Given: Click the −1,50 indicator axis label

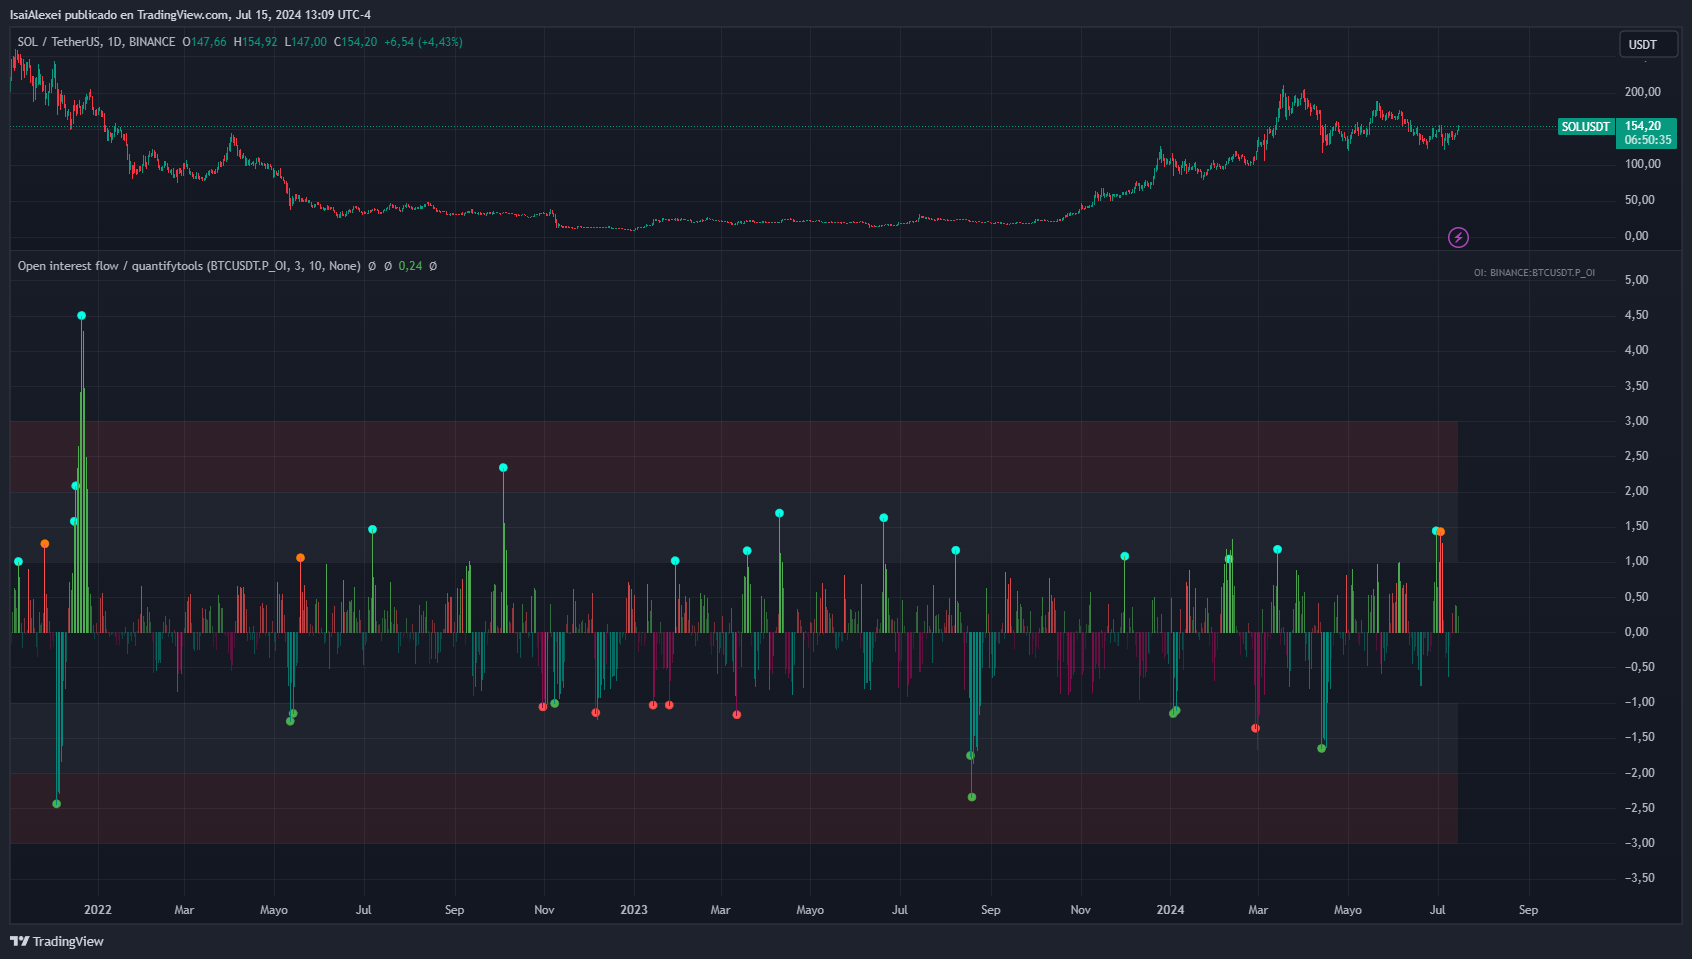Looking at the screenshot, I should tap(1639, 737).
